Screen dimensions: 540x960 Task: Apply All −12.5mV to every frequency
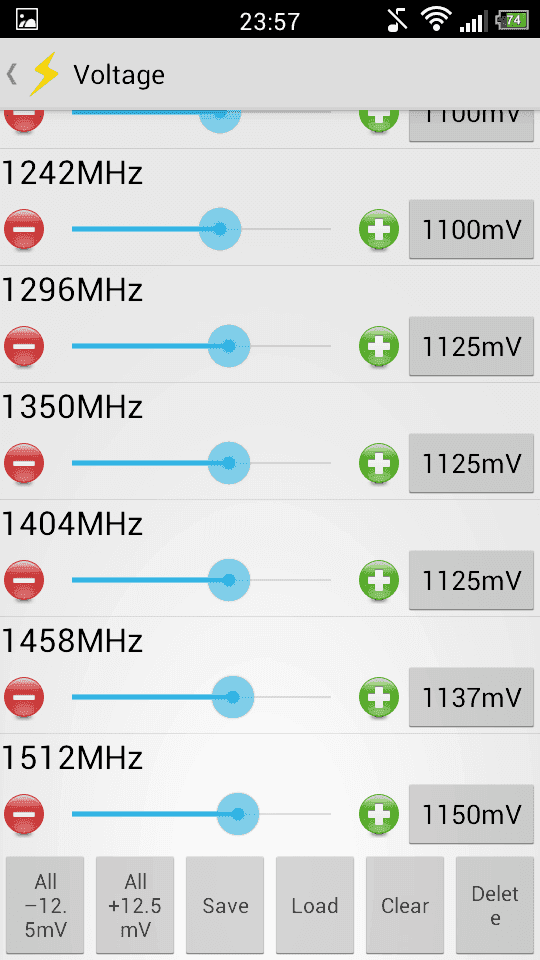tap(45, 905)
